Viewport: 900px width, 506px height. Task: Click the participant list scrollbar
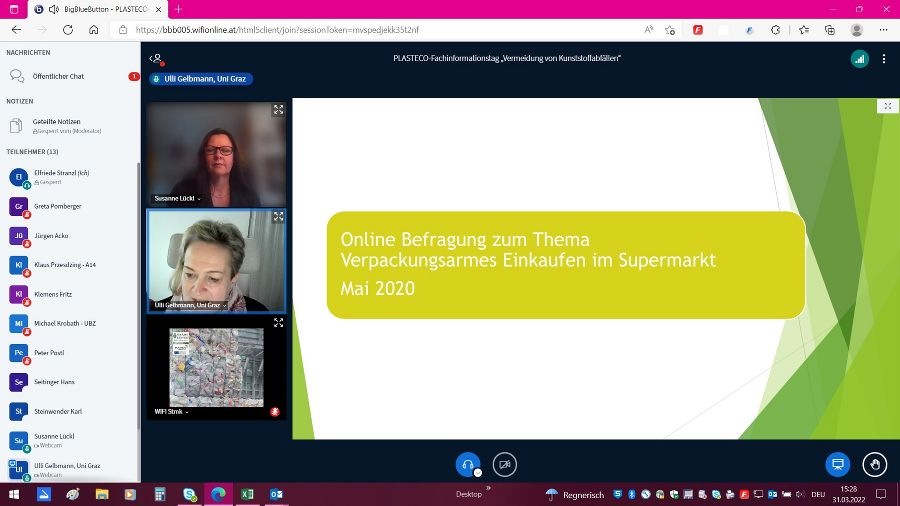138,295
